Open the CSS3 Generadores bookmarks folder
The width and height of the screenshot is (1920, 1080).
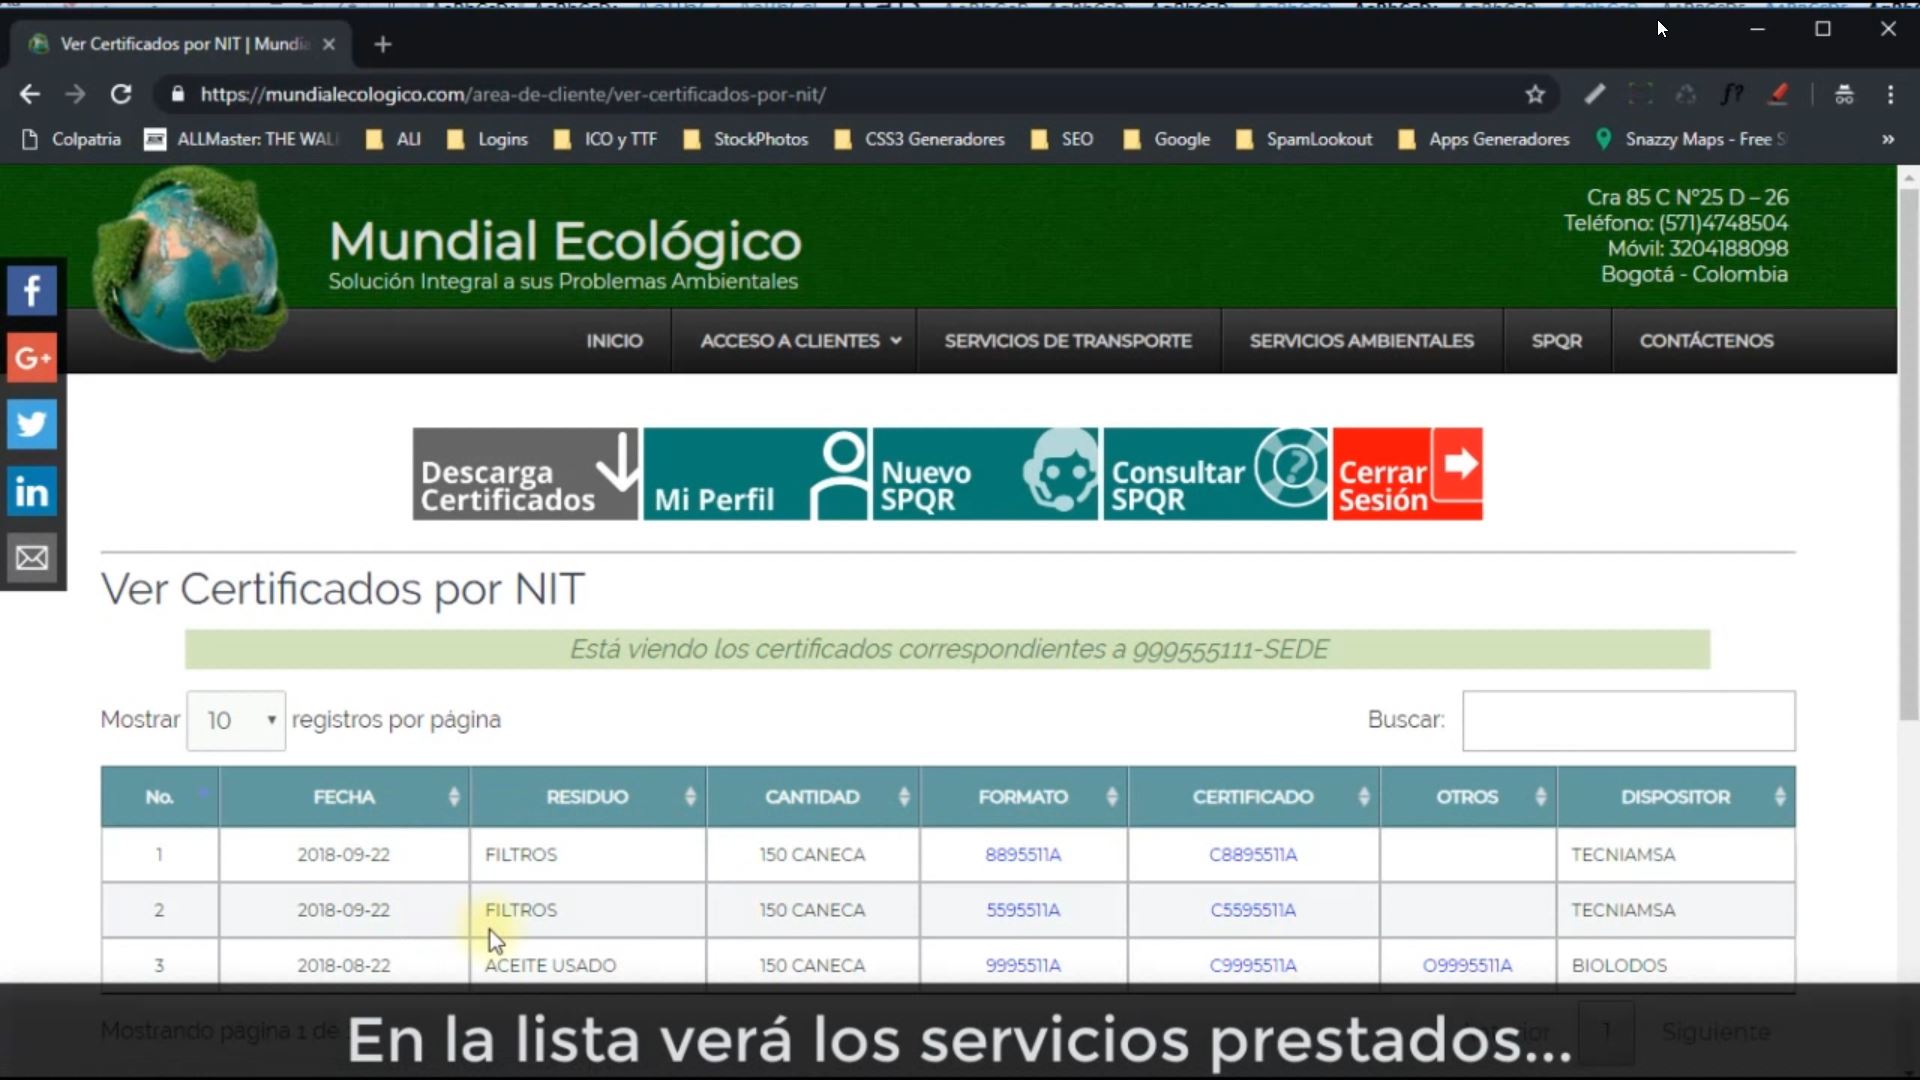click(x=919, y=139)
